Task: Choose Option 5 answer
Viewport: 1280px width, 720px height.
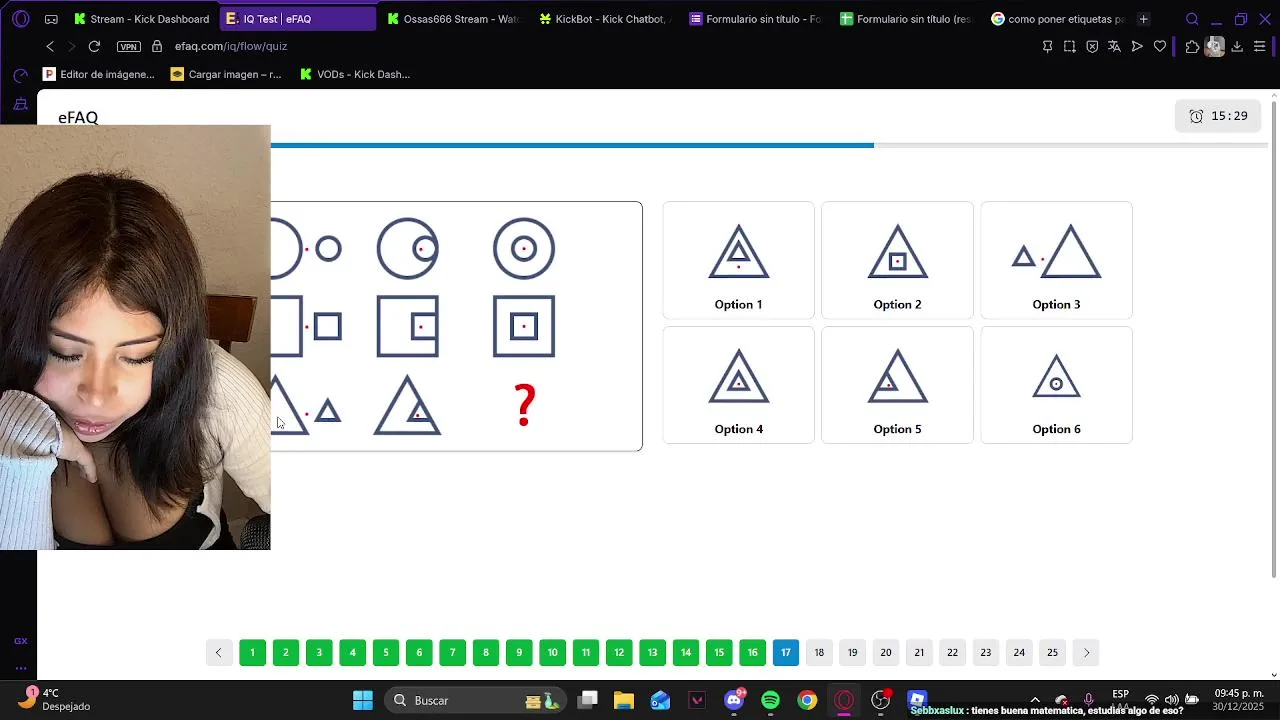Action: [x=897, y=385]
